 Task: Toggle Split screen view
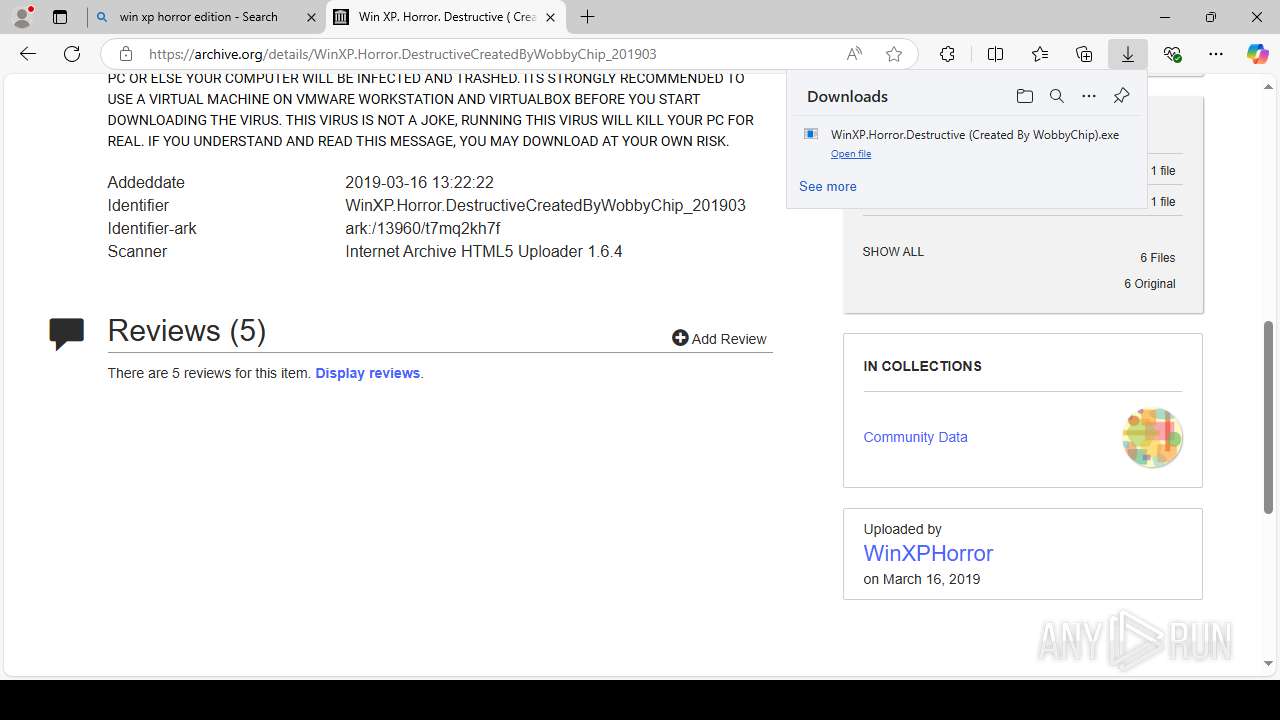click(995, 54)
